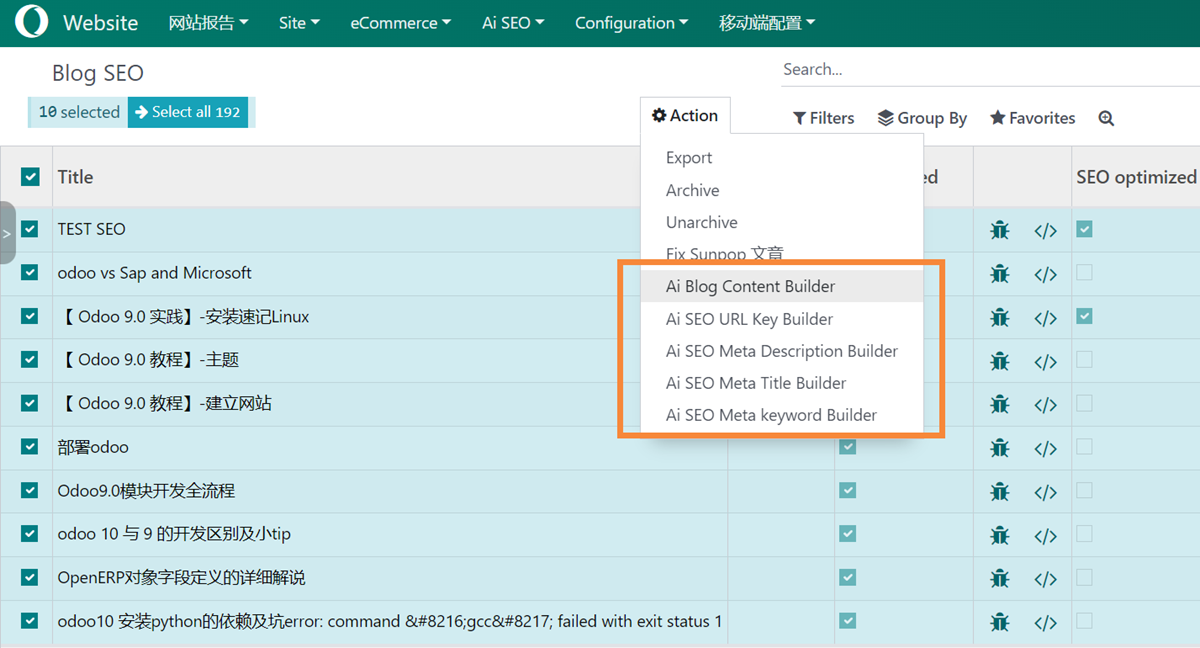
Task: Open the Ai SEO dropdown menu
Action: point(513,23)
